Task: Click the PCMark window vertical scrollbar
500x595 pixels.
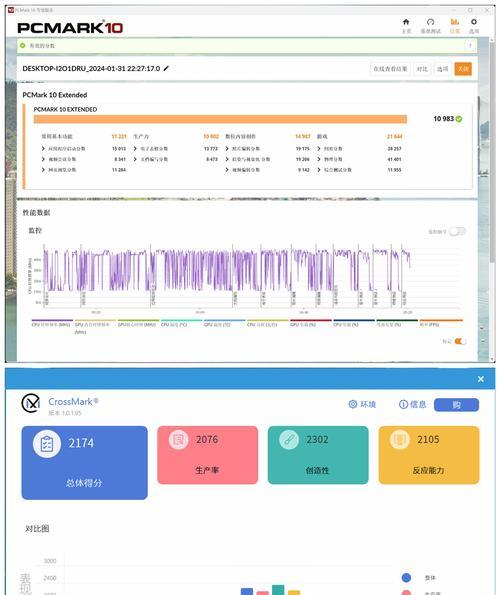Action: [x=492, y=152]
